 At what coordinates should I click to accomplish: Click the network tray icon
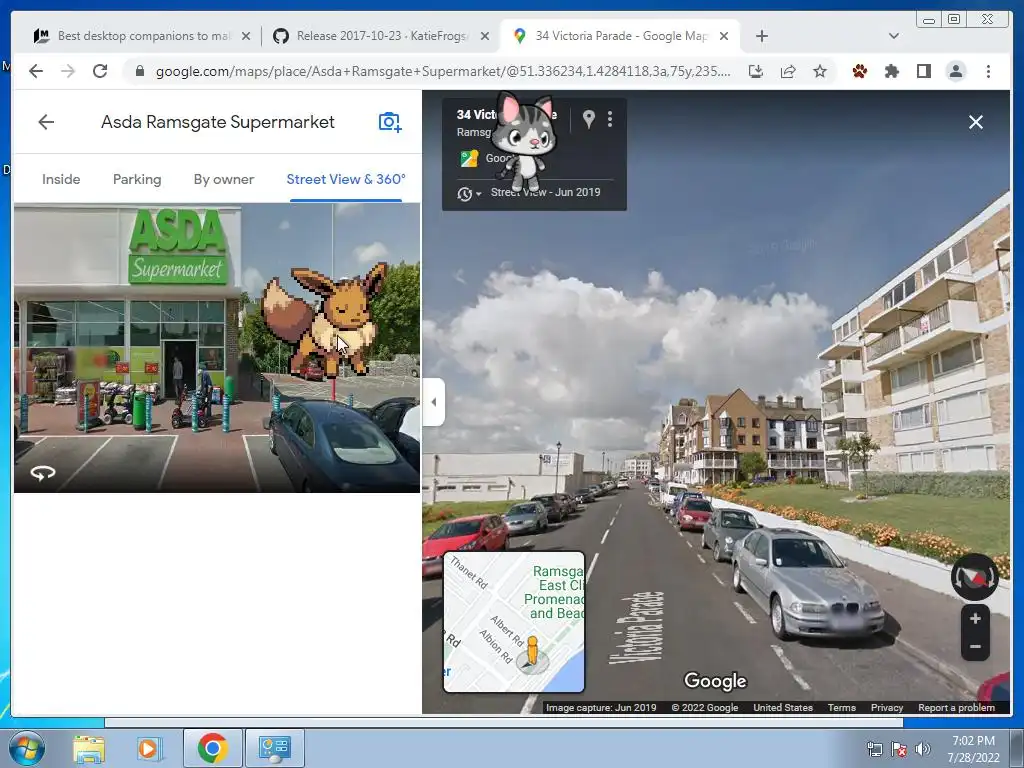(x=874, y=749)
